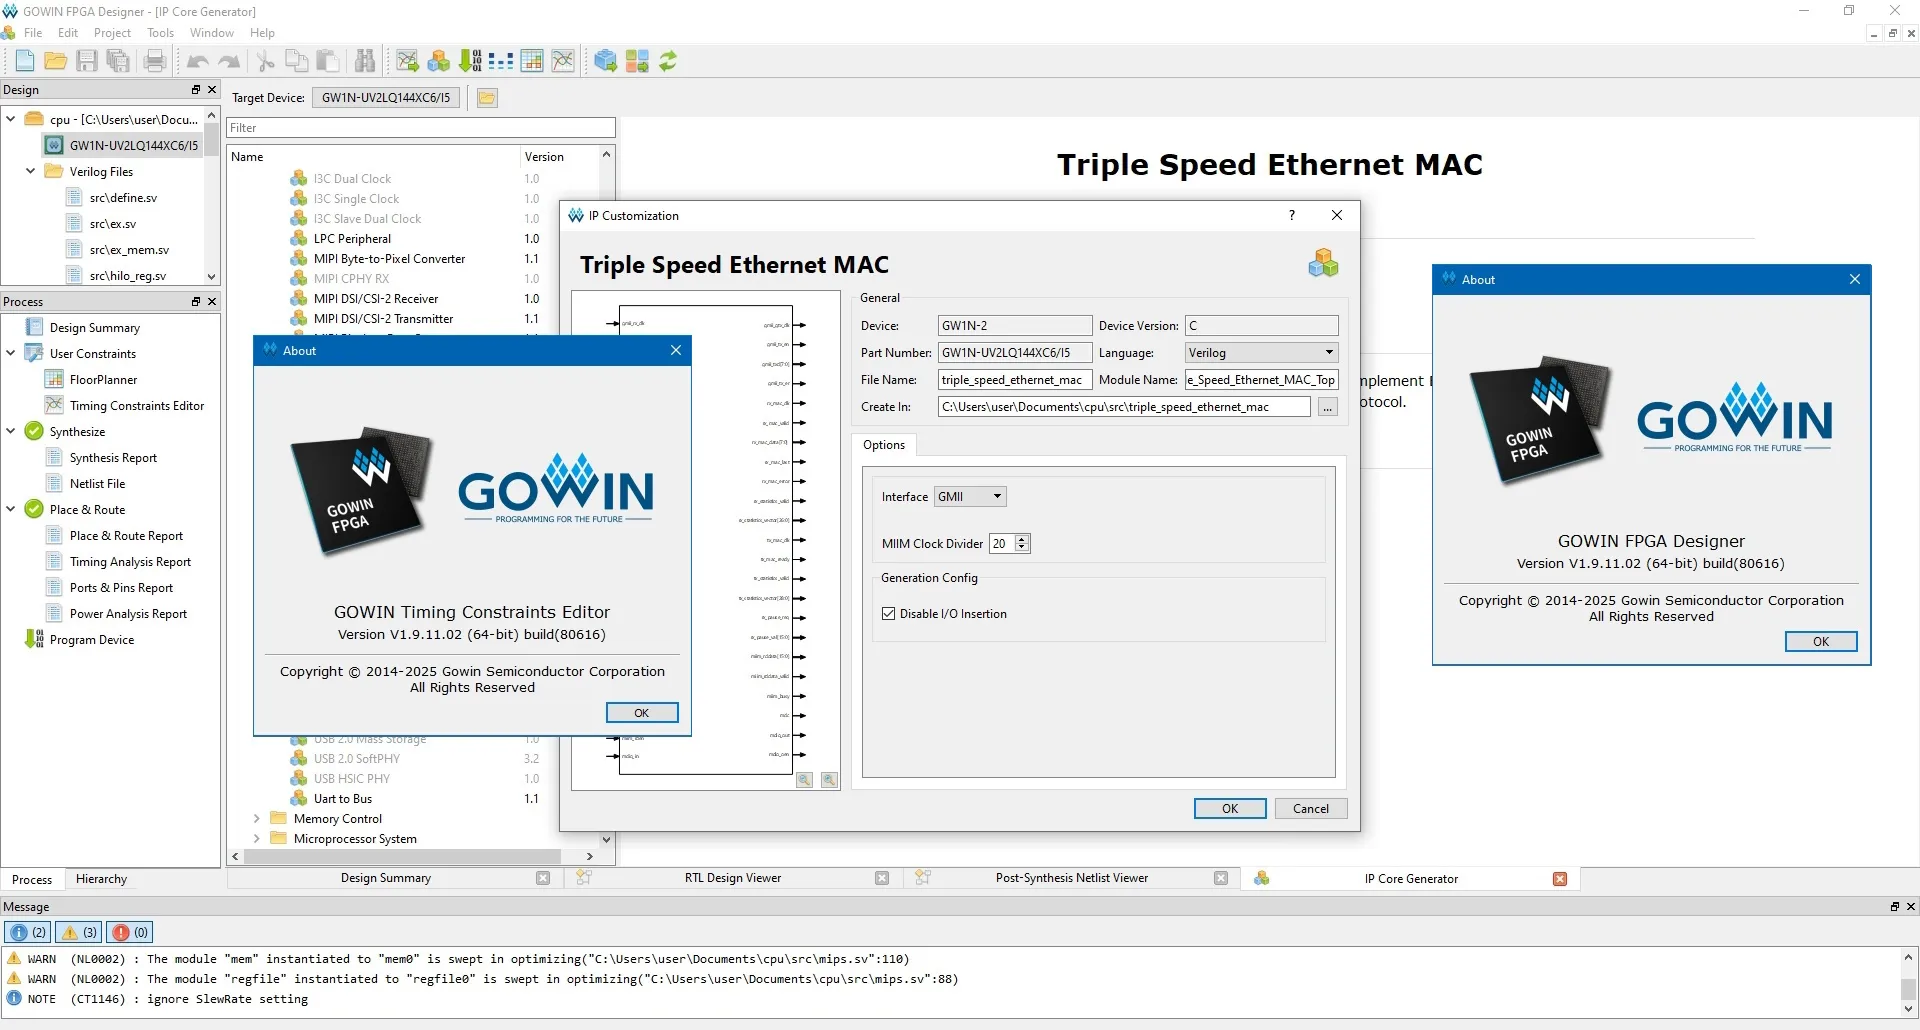Open Timing Constraints Editor process item
The width and height of the screenshot is (1920, 1030).
pyautogui.click(x=136, y=406)
